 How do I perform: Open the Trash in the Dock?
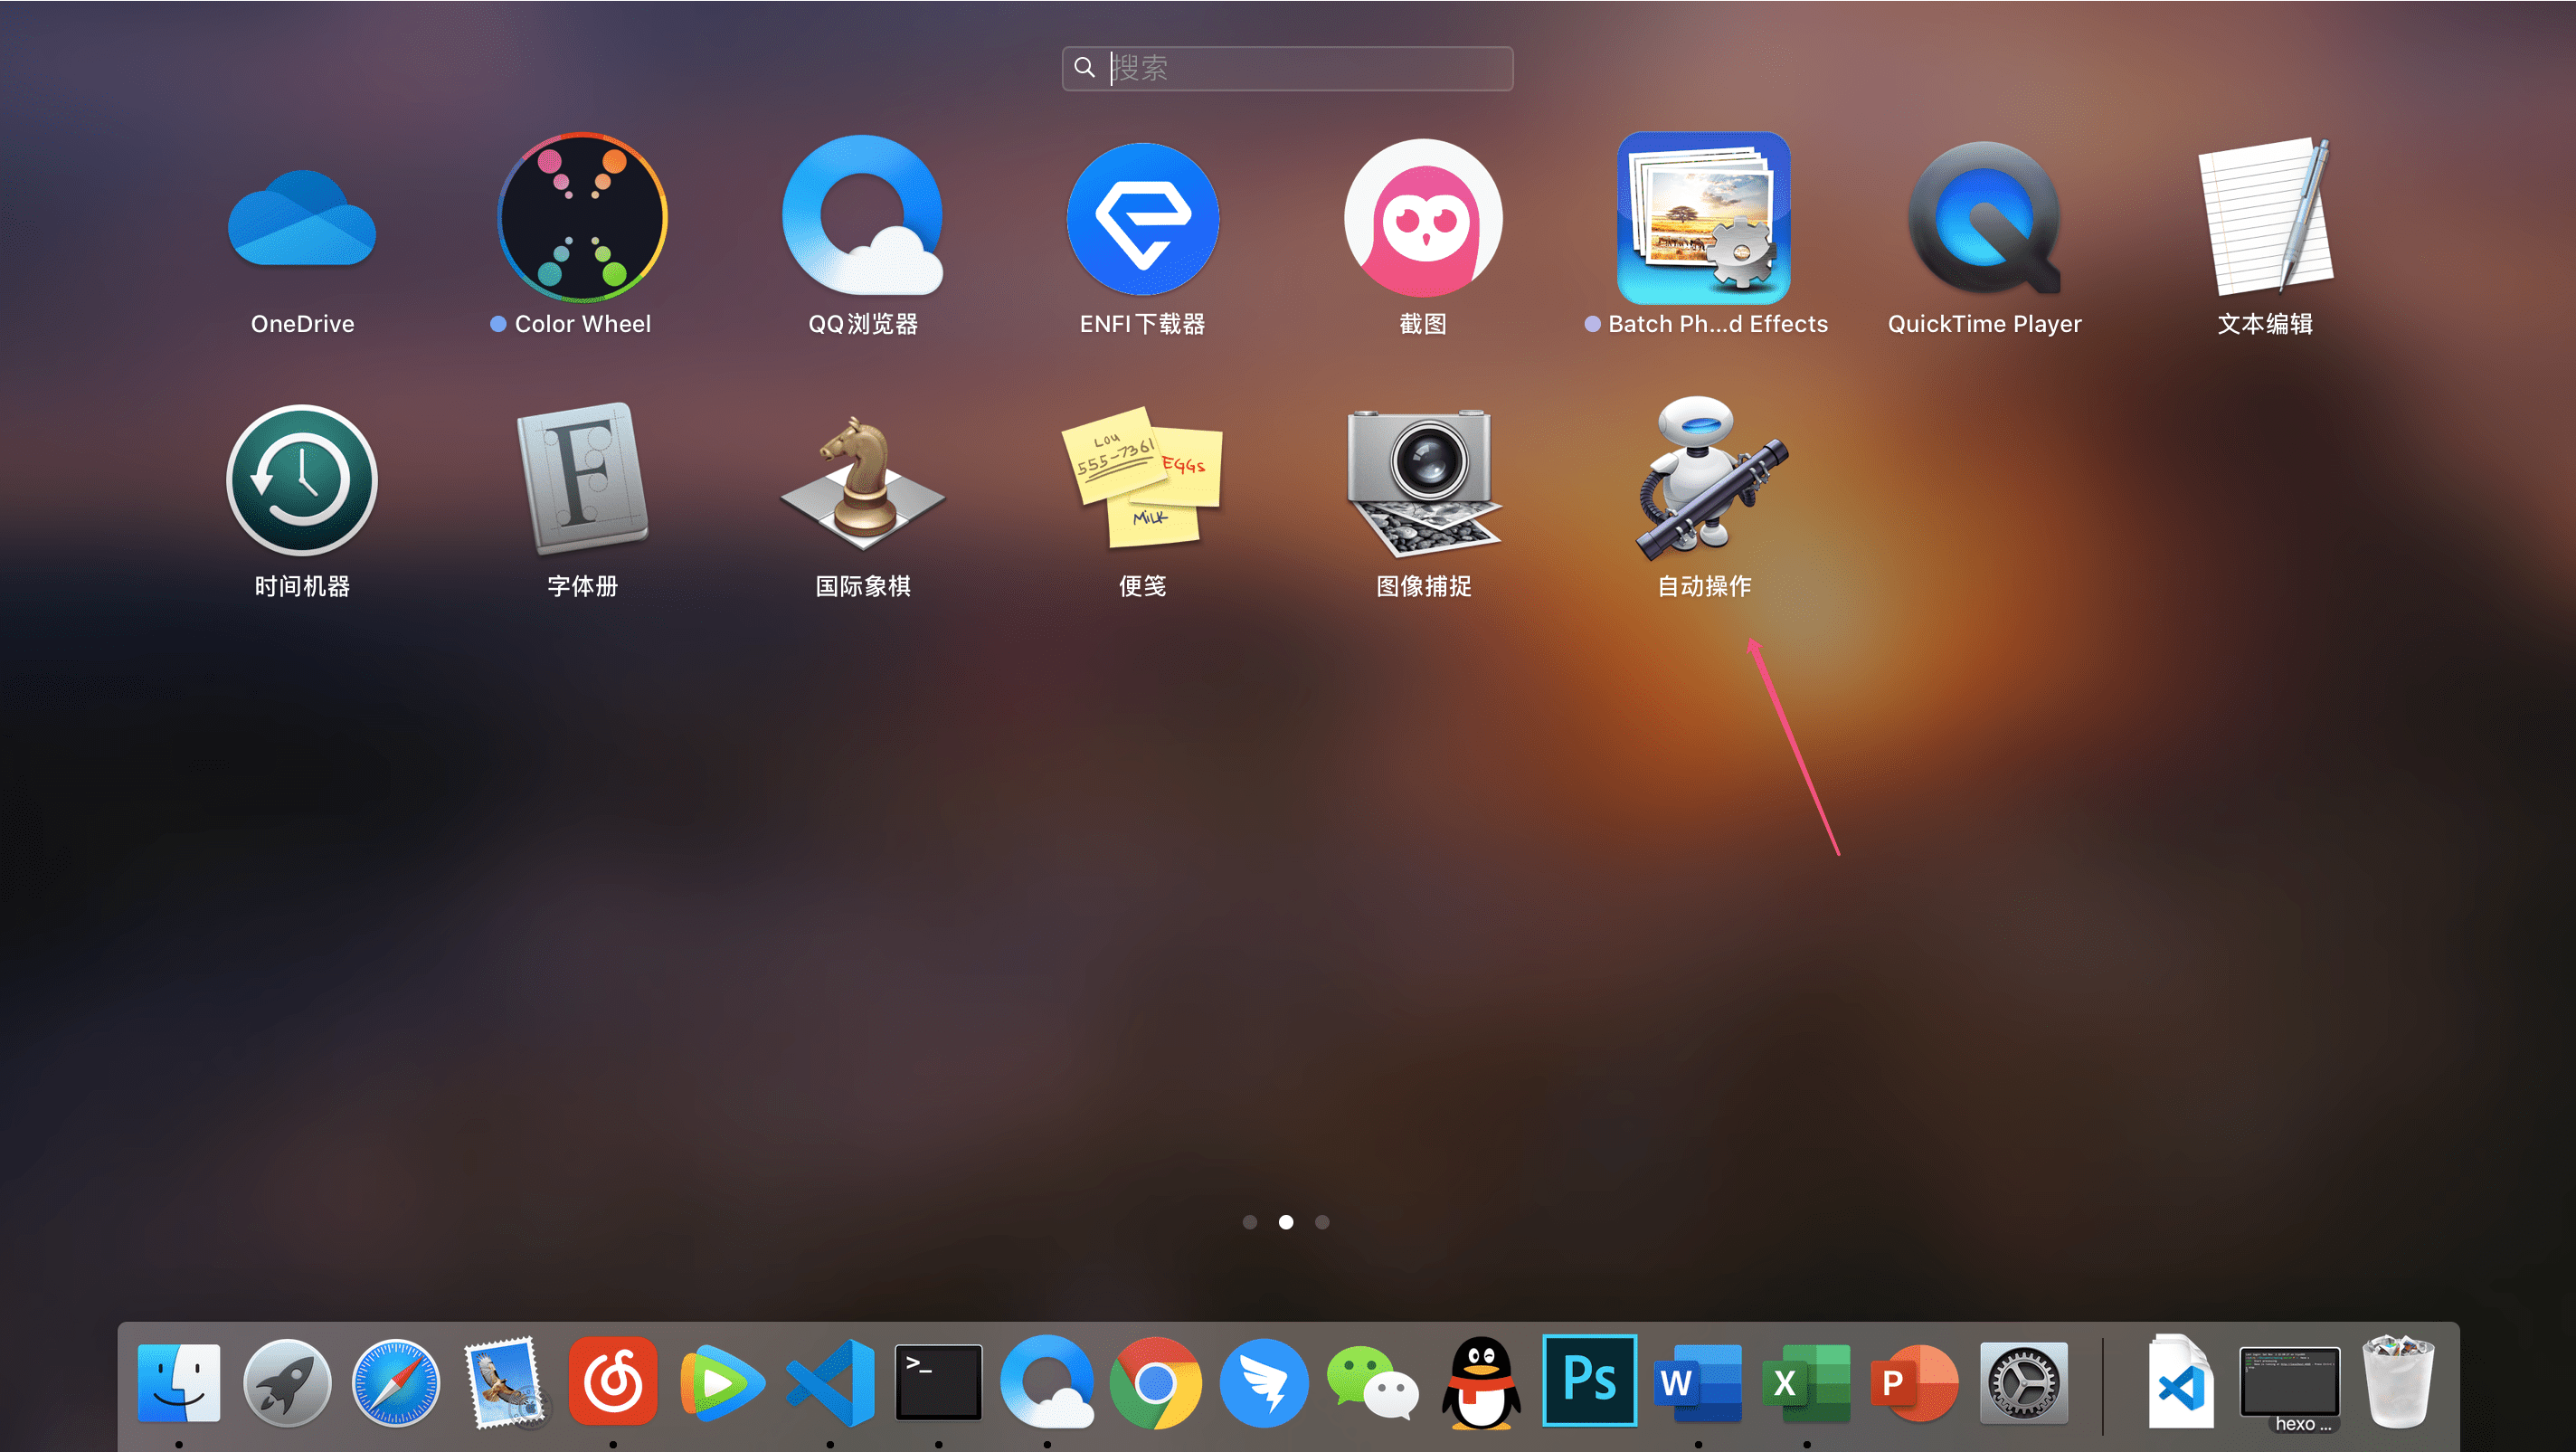[x=2398, y=1383]
